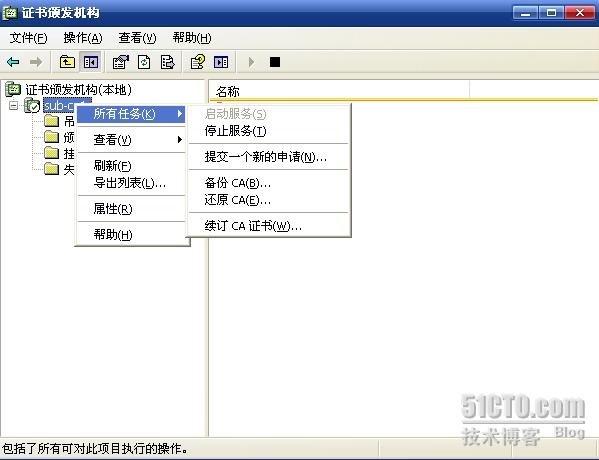Open the 操作(A) menu
Viewport: 599px width, 460px height.
point(83,38)
